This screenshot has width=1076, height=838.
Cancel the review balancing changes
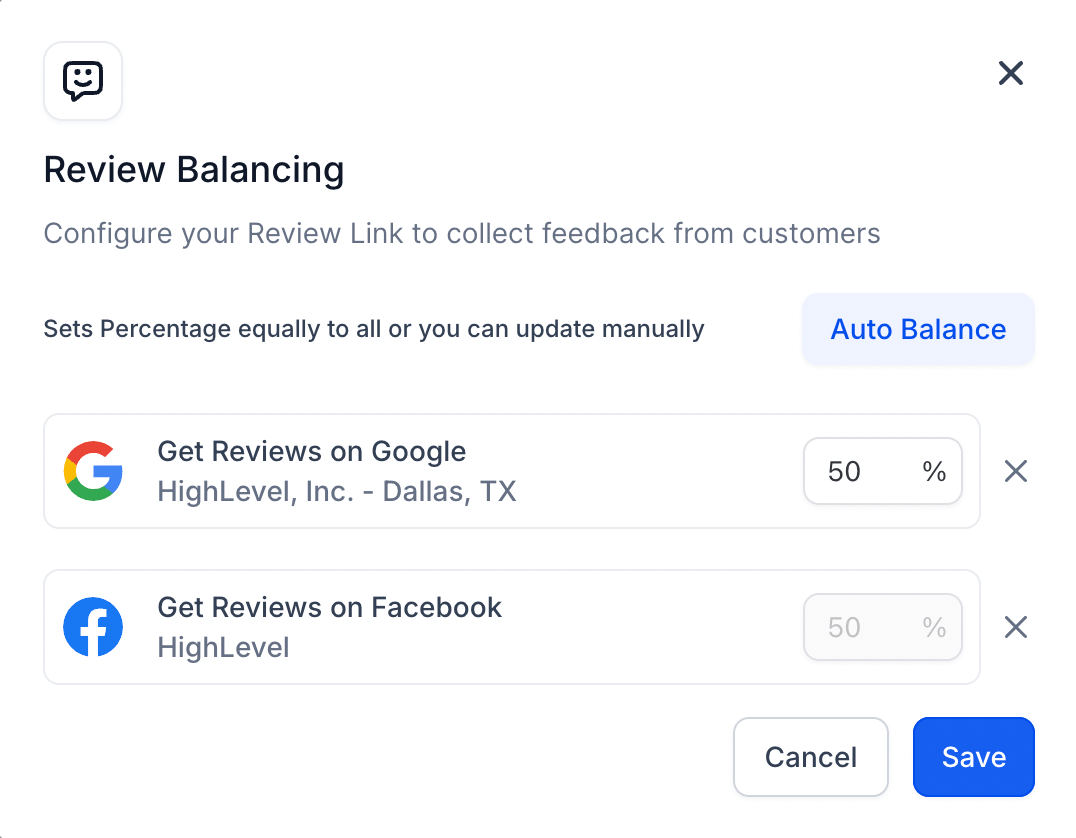click(x=810, y=757)
